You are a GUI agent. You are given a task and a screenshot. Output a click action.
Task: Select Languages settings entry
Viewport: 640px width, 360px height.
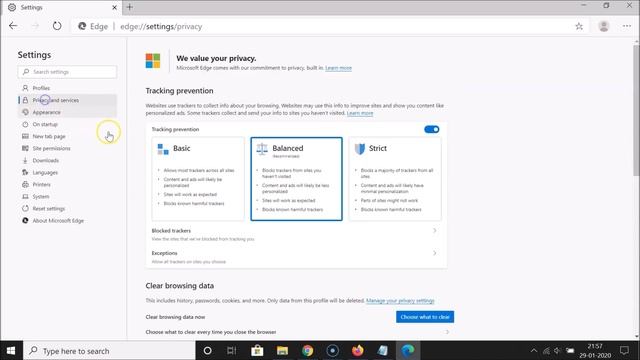coord(67,172)
